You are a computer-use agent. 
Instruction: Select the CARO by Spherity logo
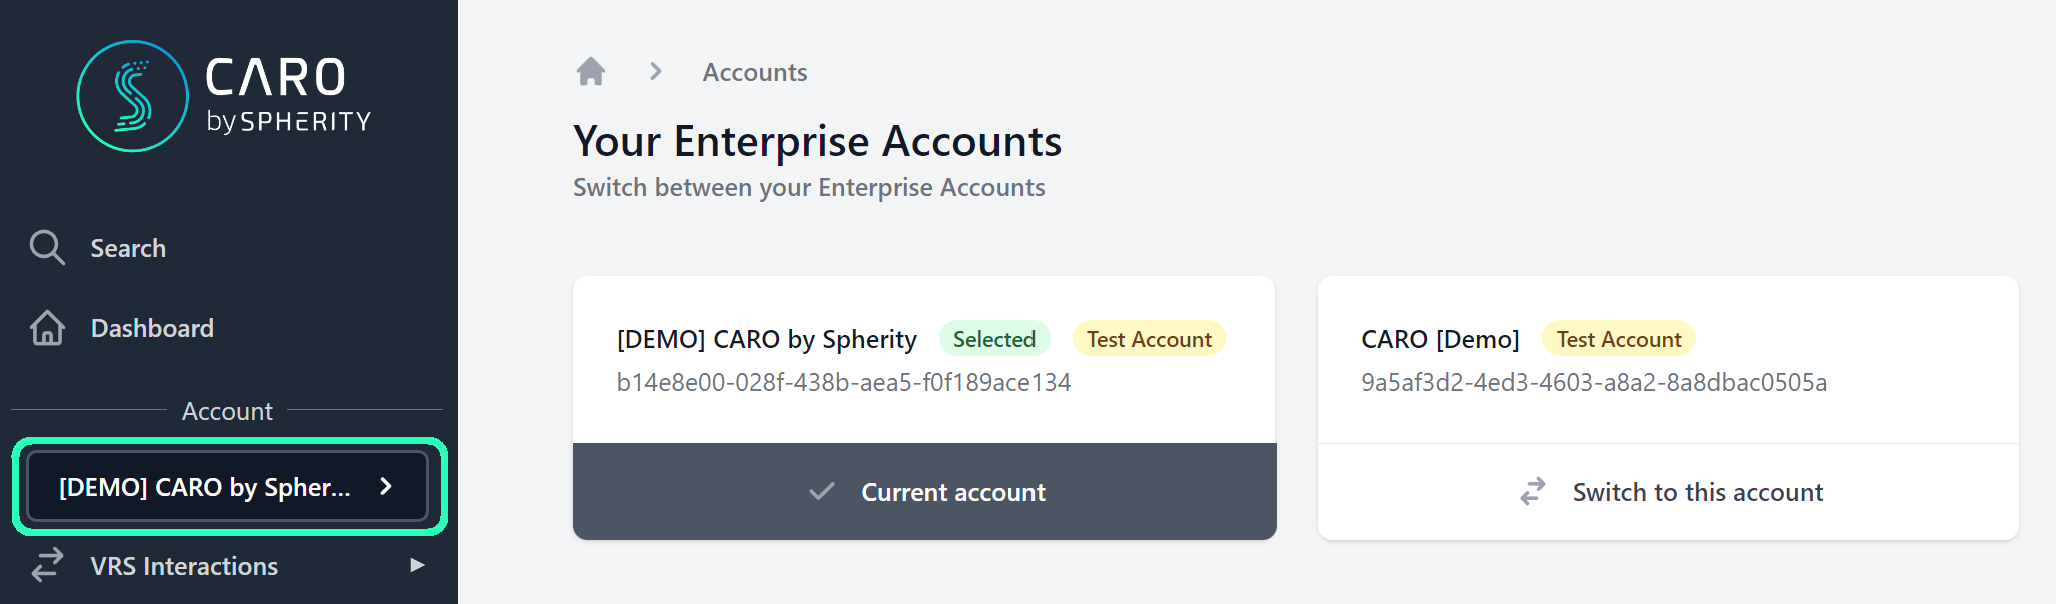[132, 96]
